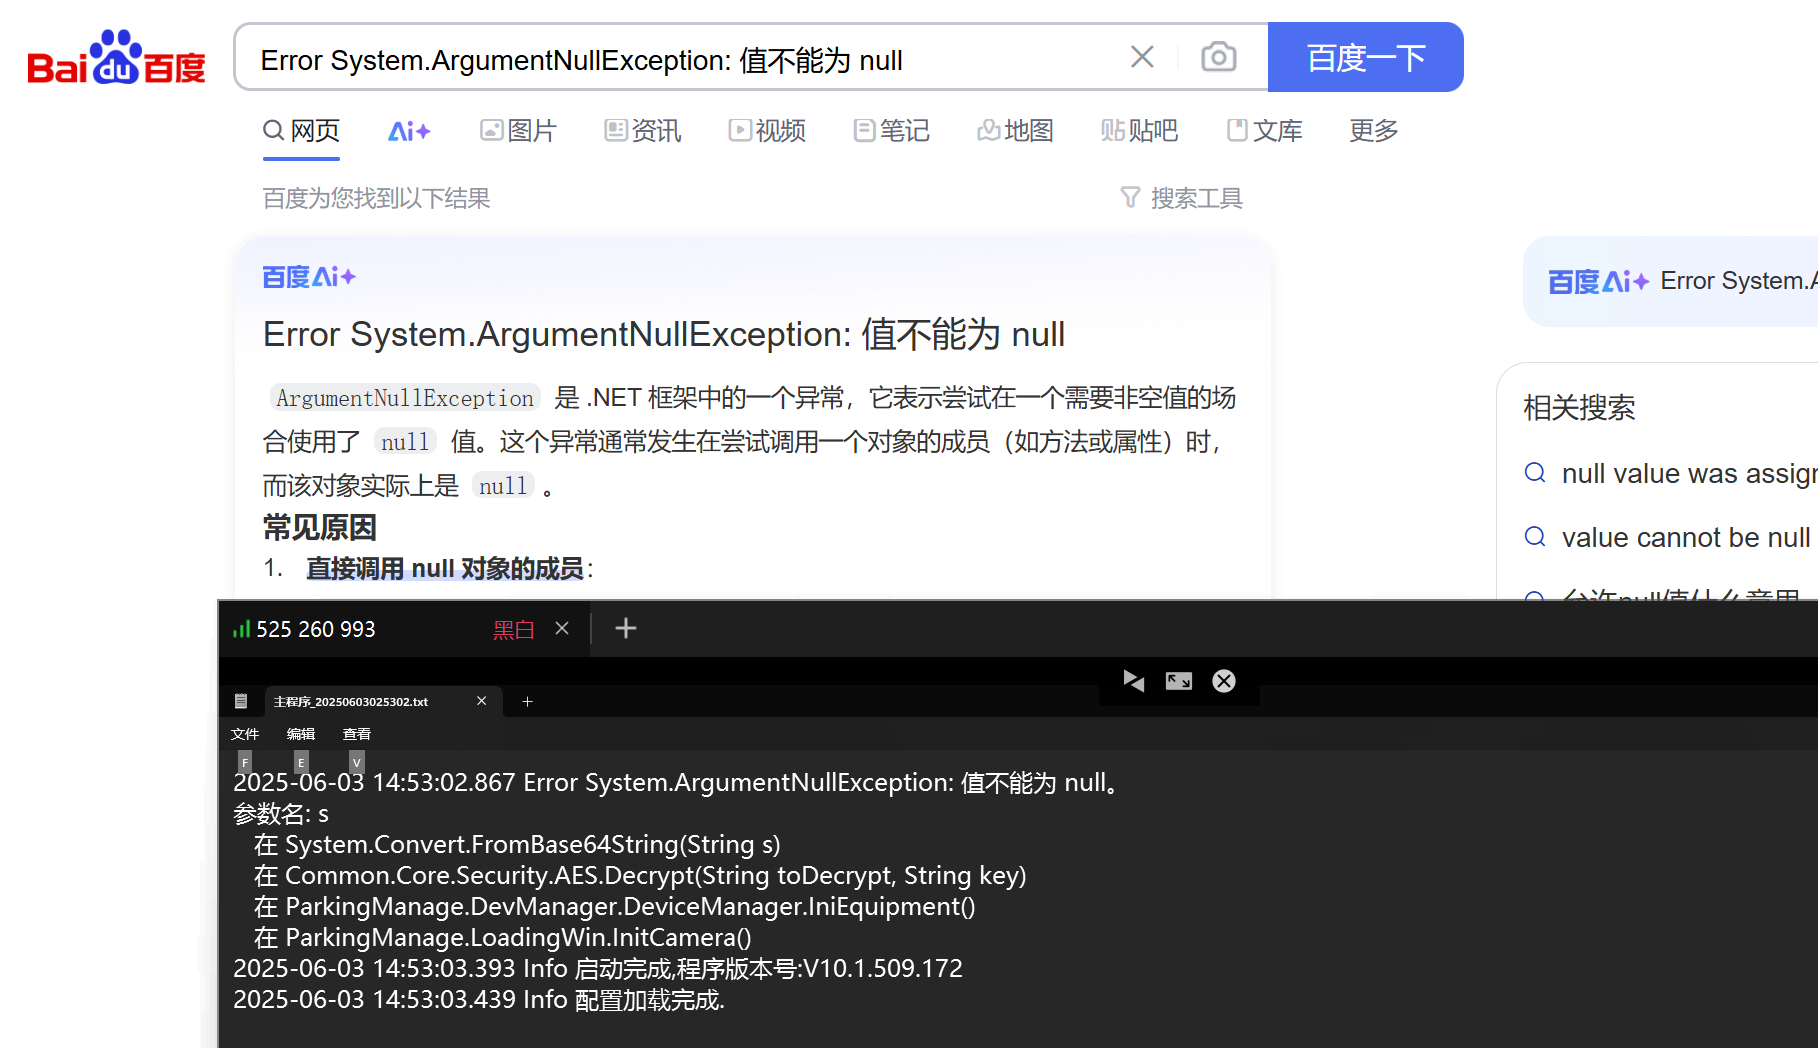
Task: Click the 百度Ai+ side panel card
Action: coord(1670,282)
